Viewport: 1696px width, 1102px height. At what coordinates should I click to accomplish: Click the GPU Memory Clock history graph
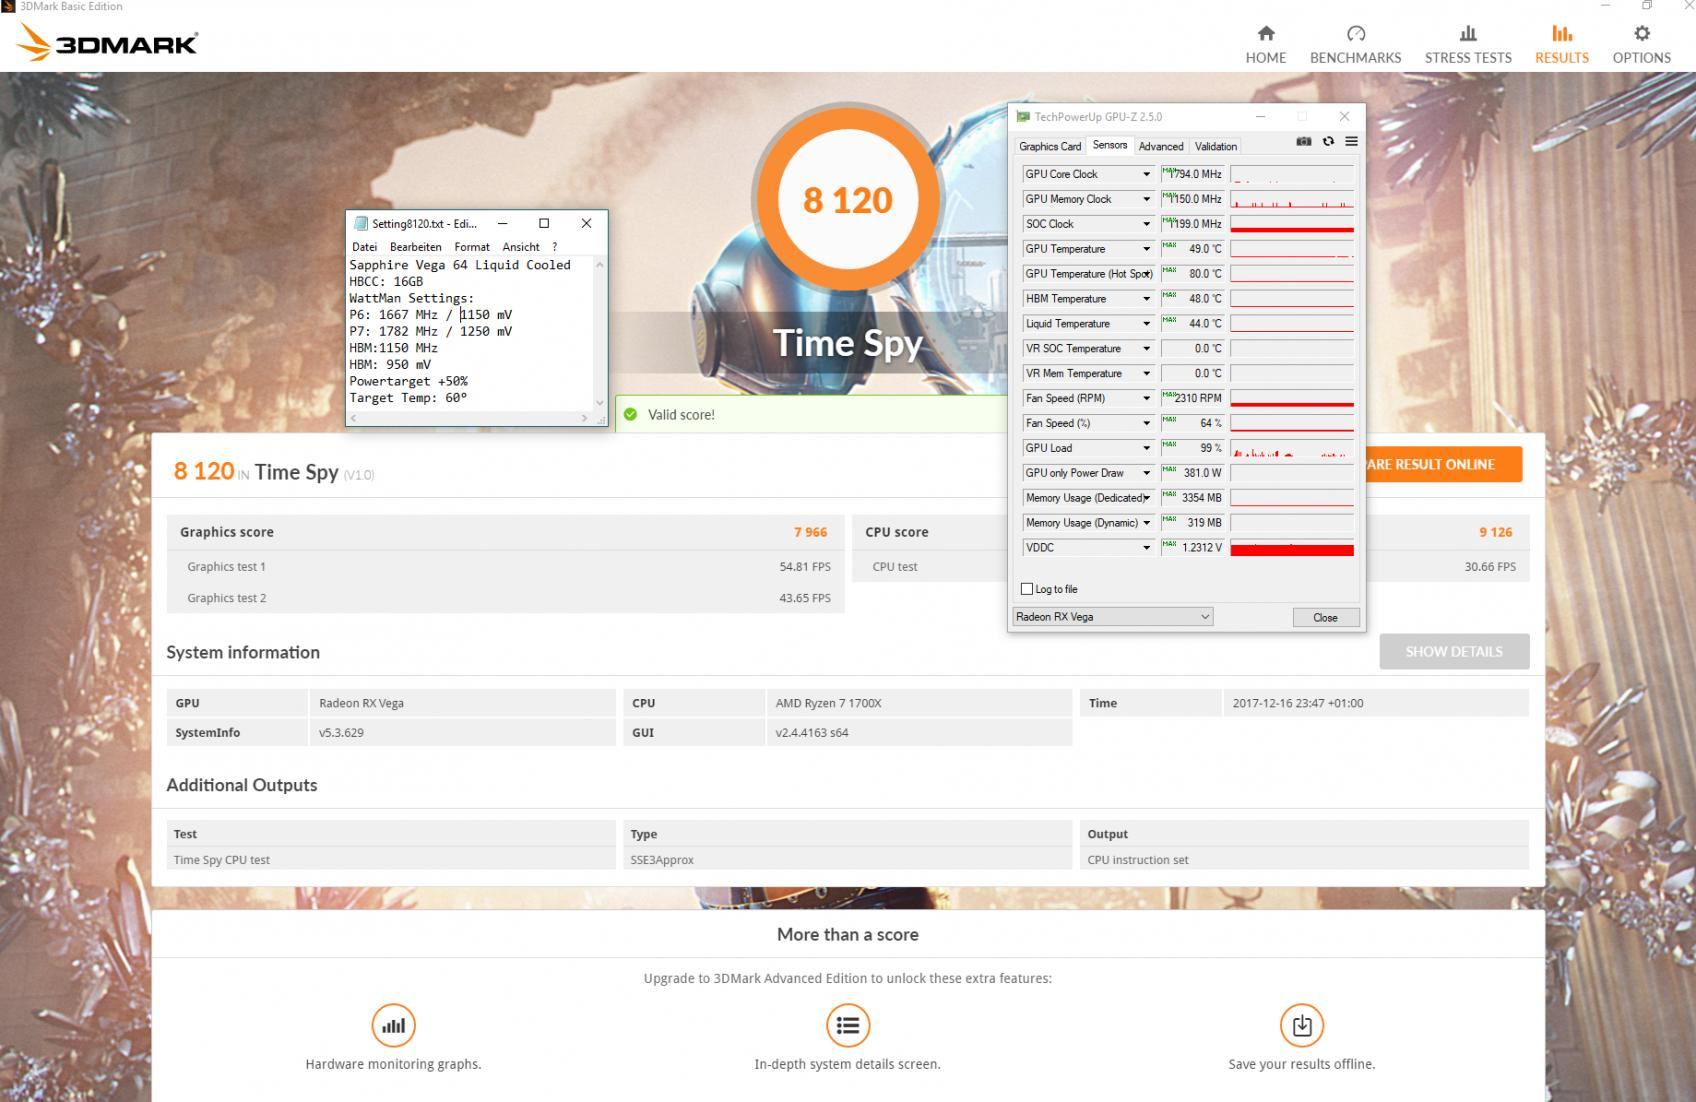coord(1292,199)
